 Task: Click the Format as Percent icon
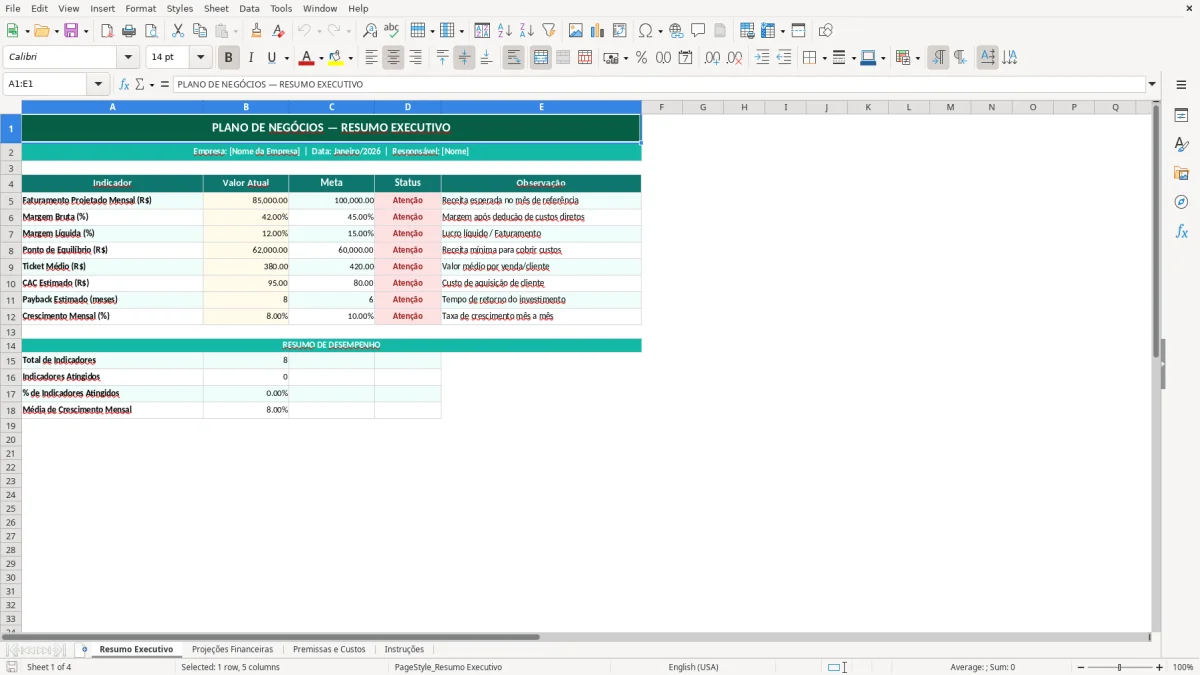tap(641, 58)
